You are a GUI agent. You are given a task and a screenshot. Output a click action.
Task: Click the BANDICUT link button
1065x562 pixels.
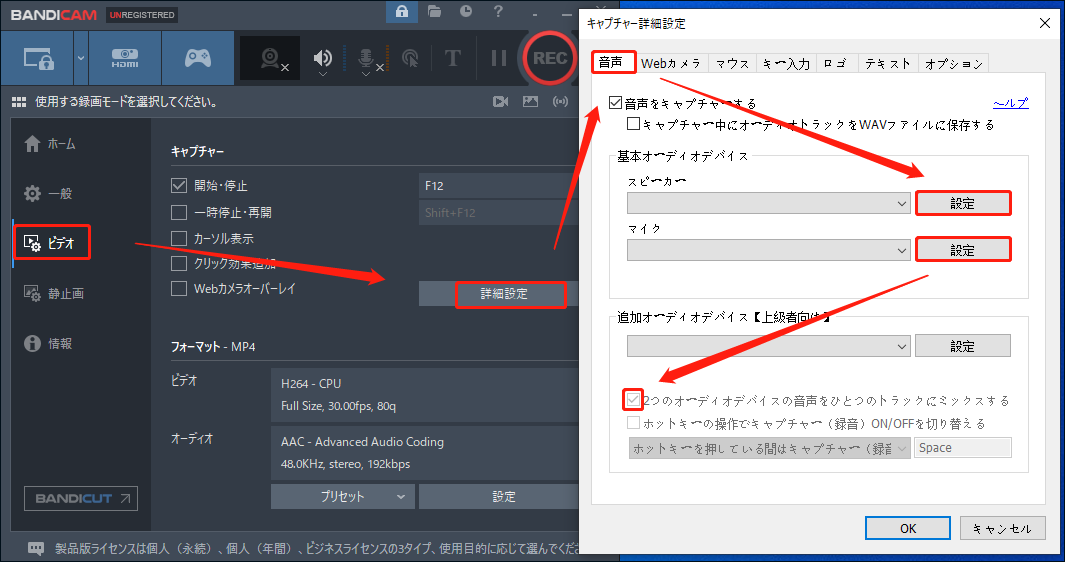[81, 498]
